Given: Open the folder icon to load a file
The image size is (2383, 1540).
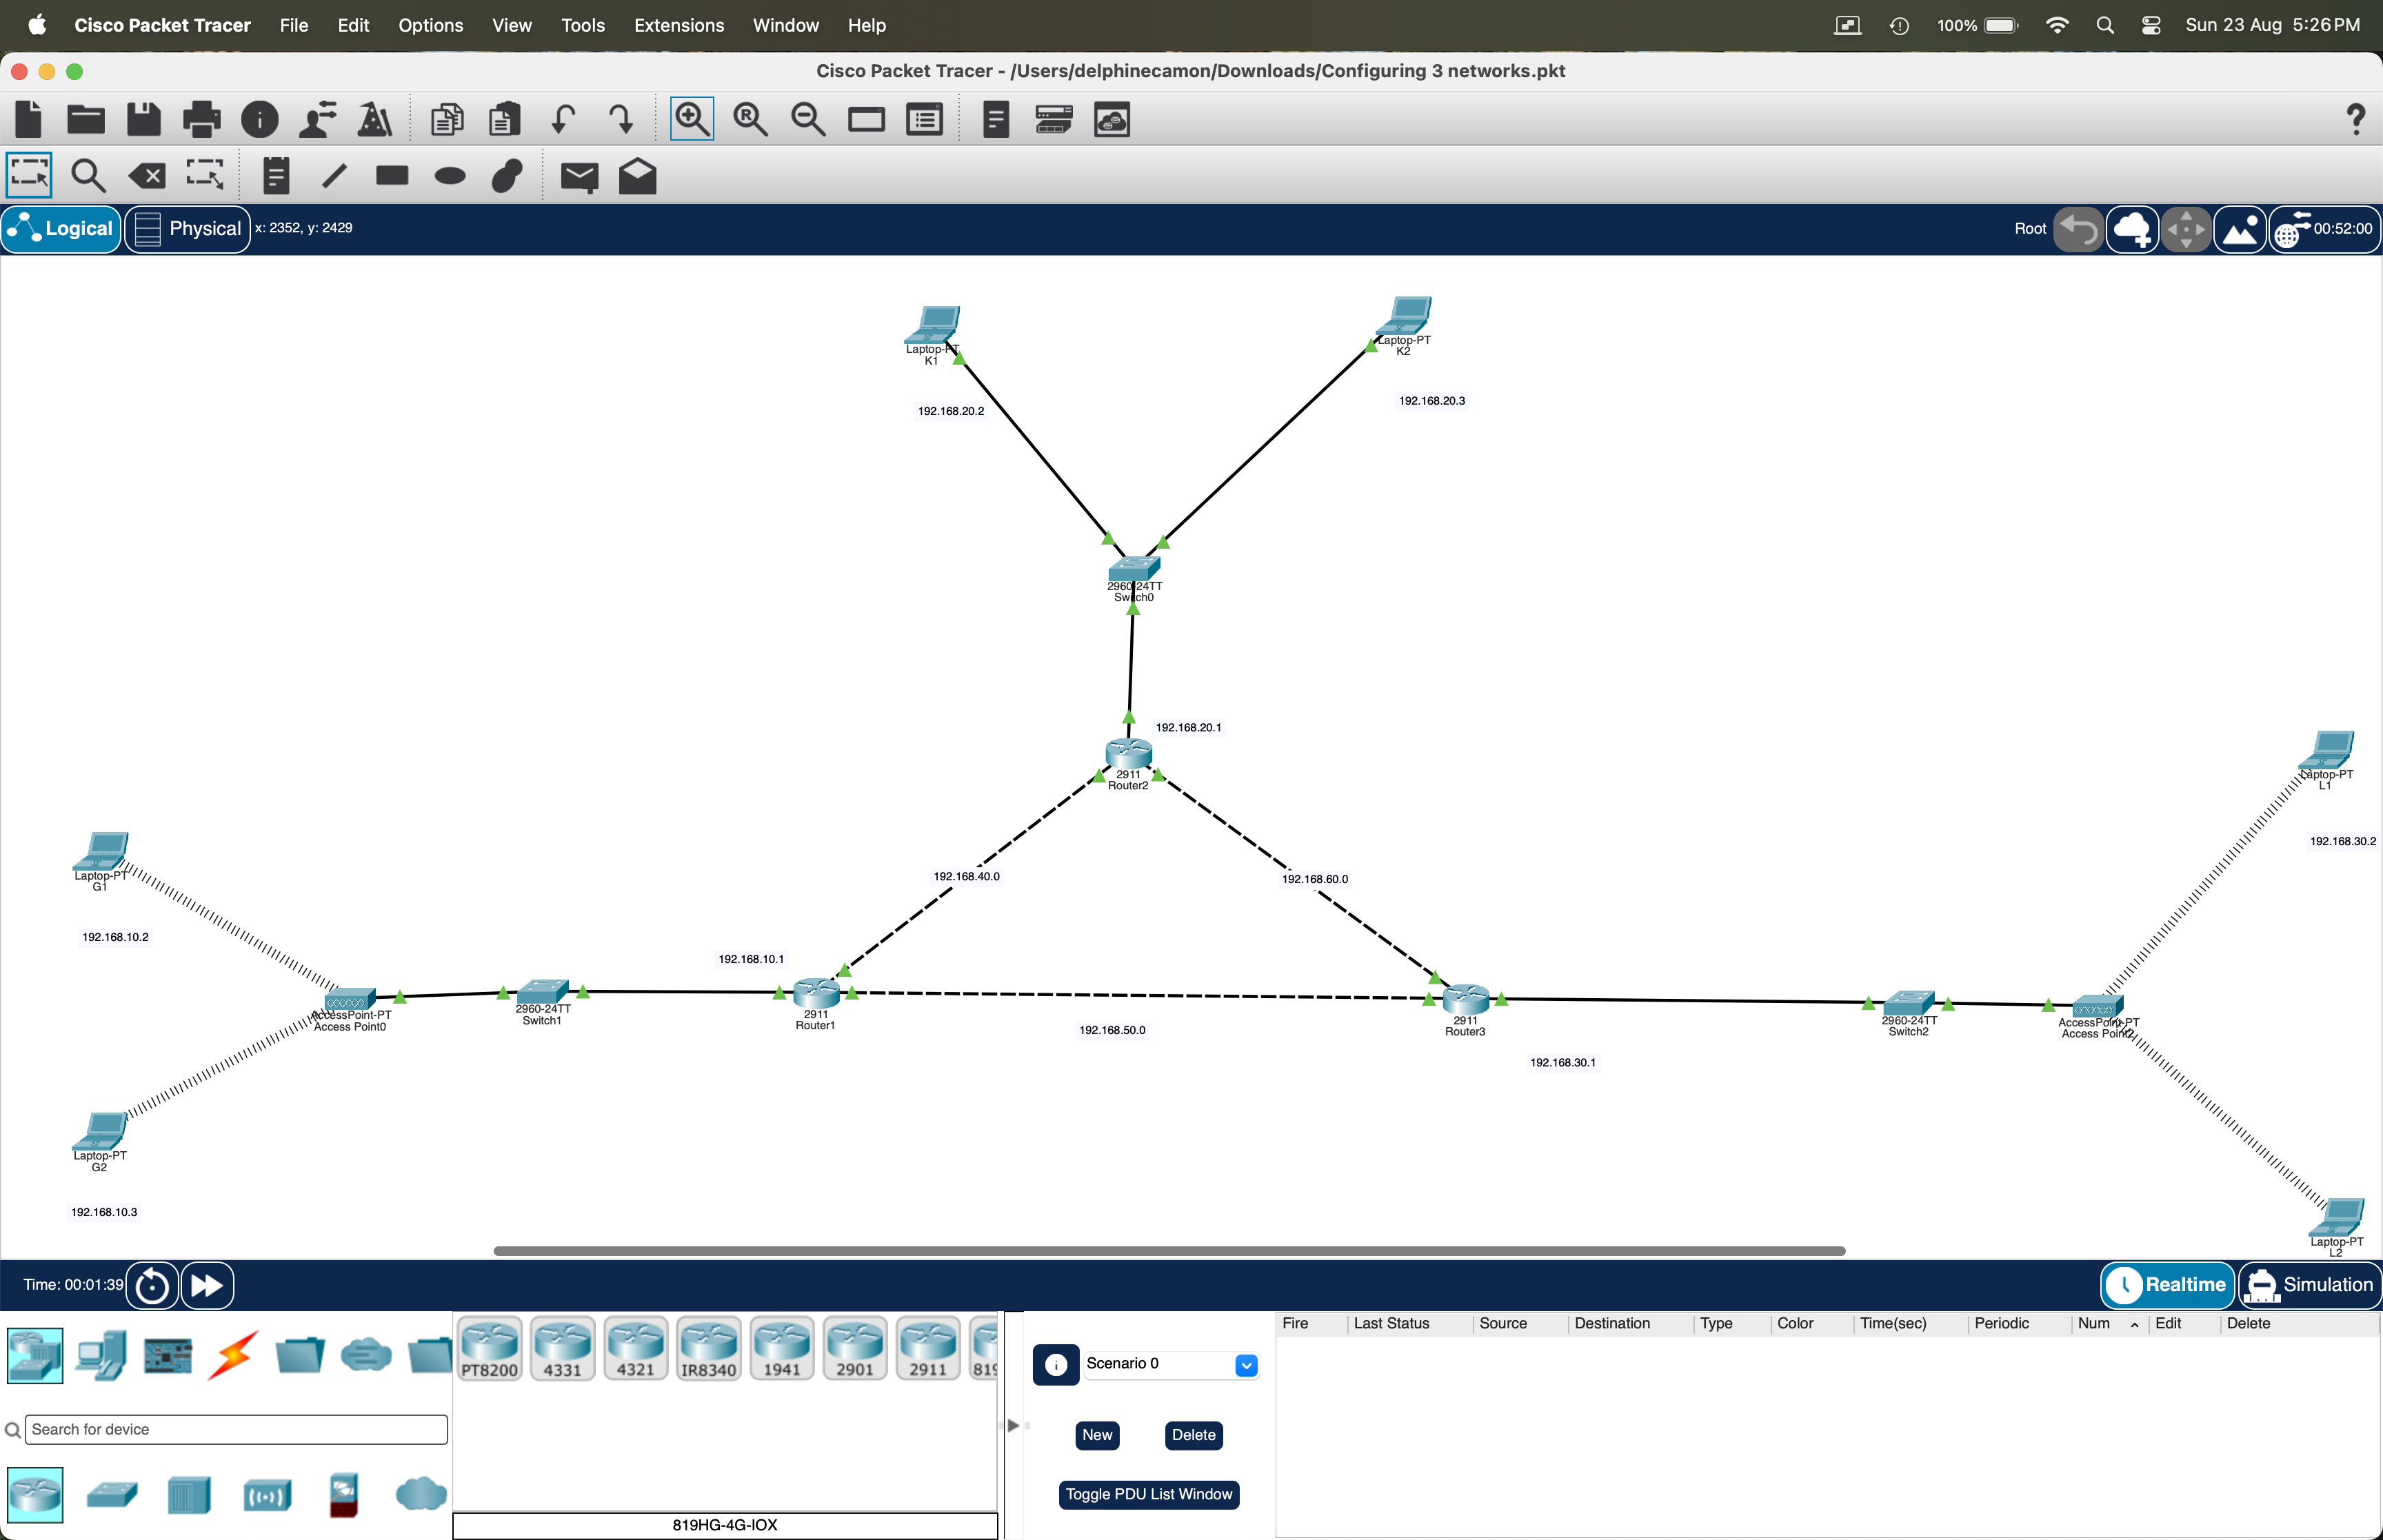Looking at the screenshot, I should click(86, 119).
